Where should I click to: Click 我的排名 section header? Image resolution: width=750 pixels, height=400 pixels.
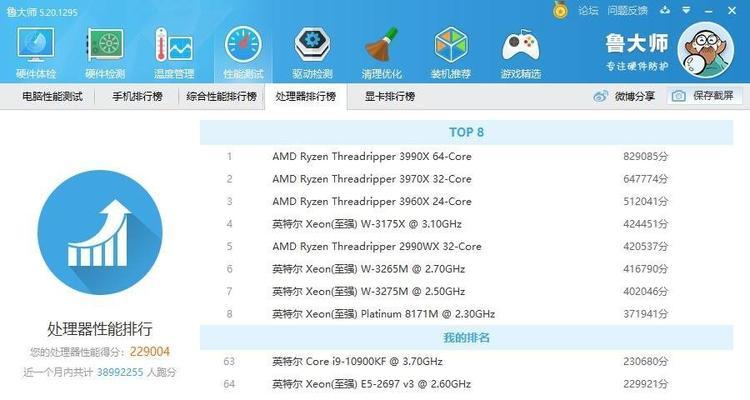(x=466, y=337)
